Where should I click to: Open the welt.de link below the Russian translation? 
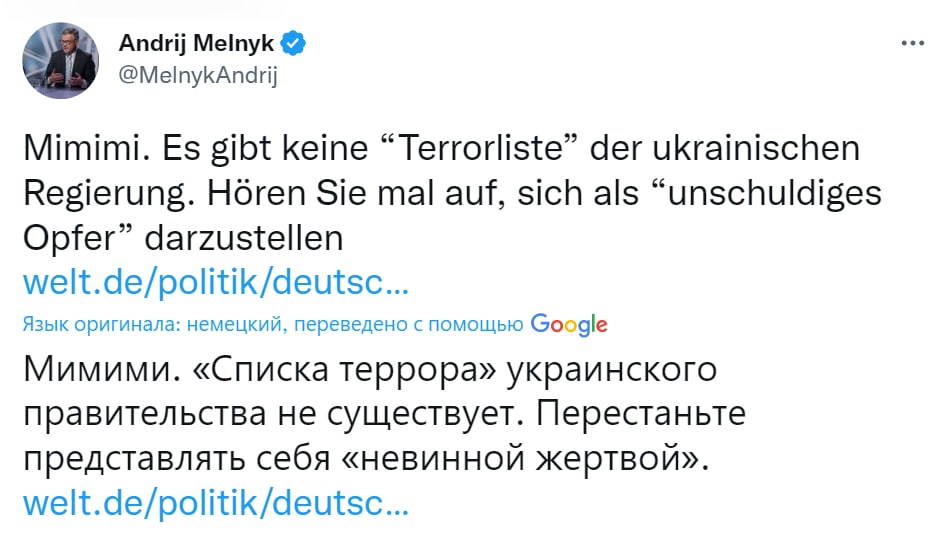point(215,502)
